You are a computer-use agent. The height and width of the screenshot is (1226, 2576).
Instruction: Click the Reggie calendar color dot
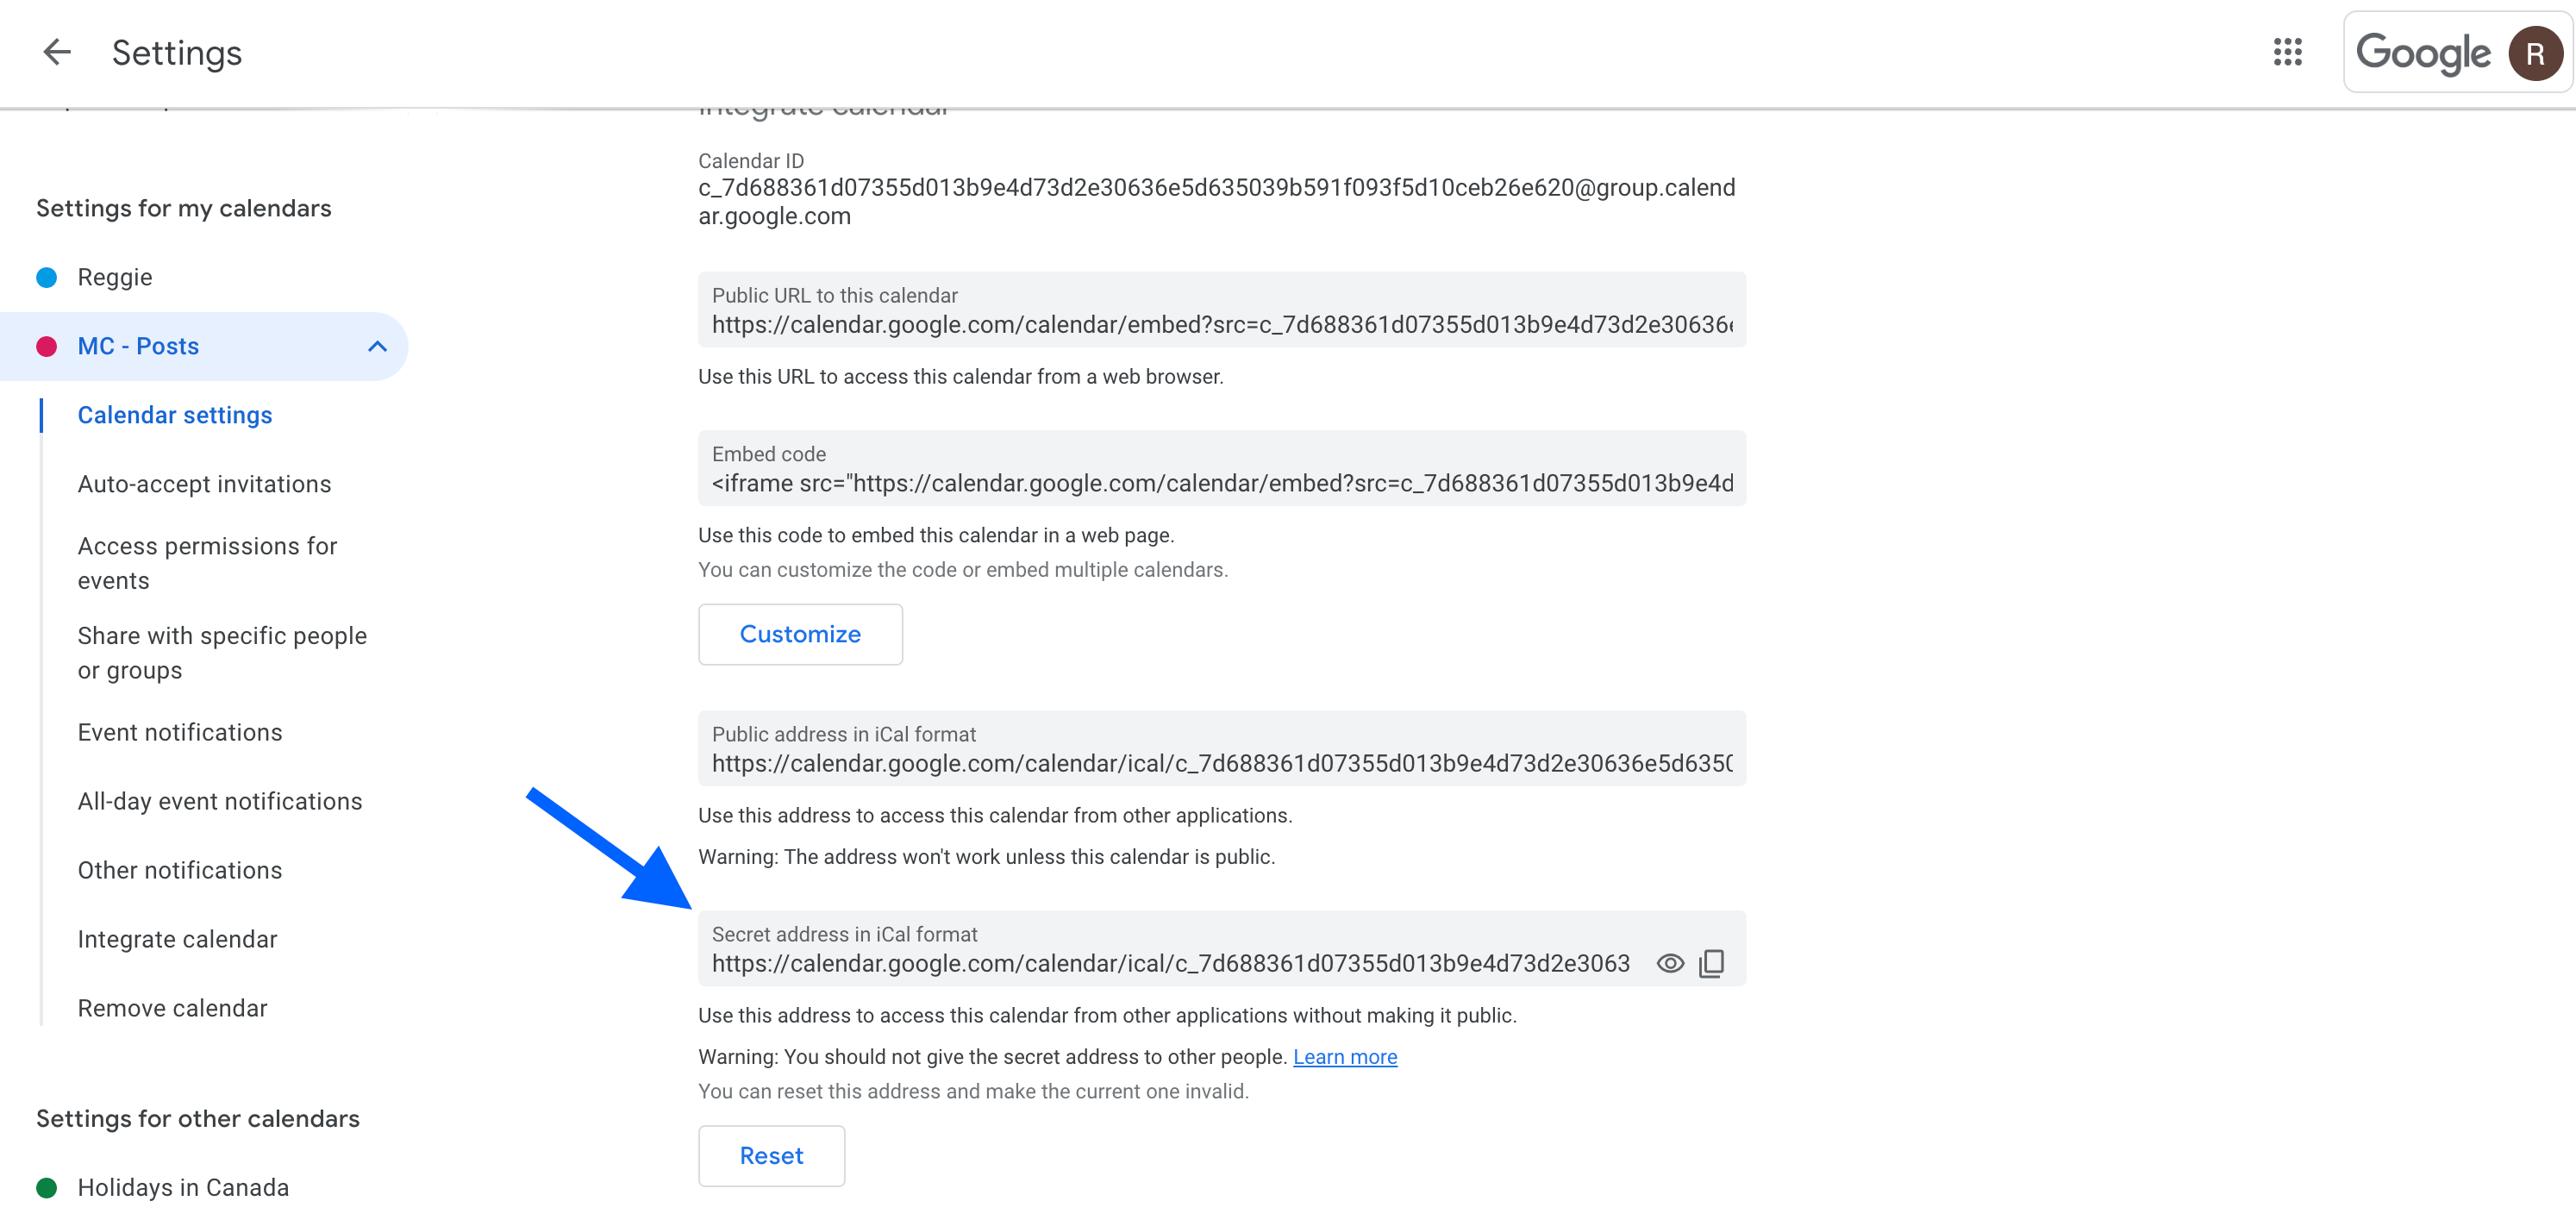(46, 277)
